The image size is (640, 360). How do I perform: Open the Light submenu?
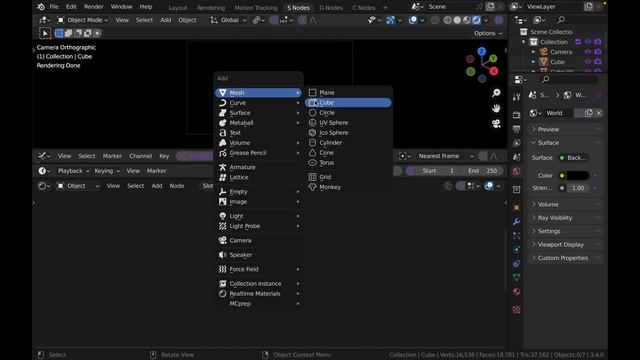click(258, 216)
